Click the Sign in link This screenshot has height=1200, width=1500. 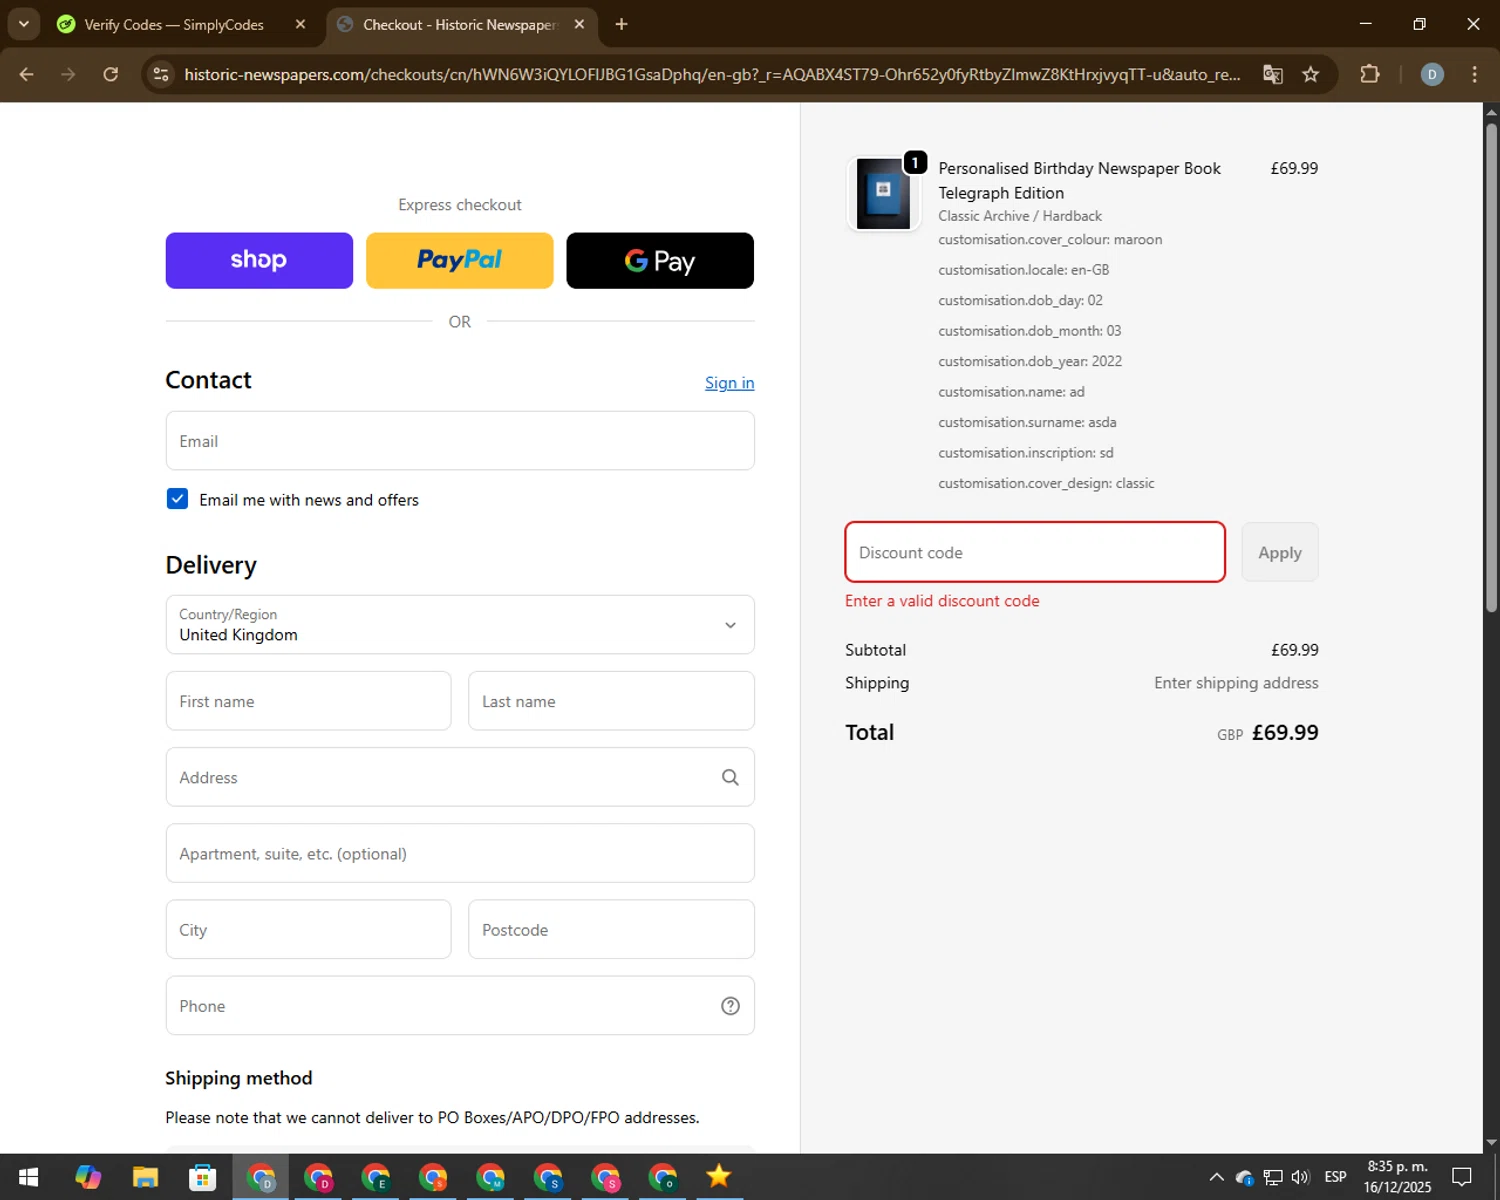pyautogui.click(x=729, y=383)
